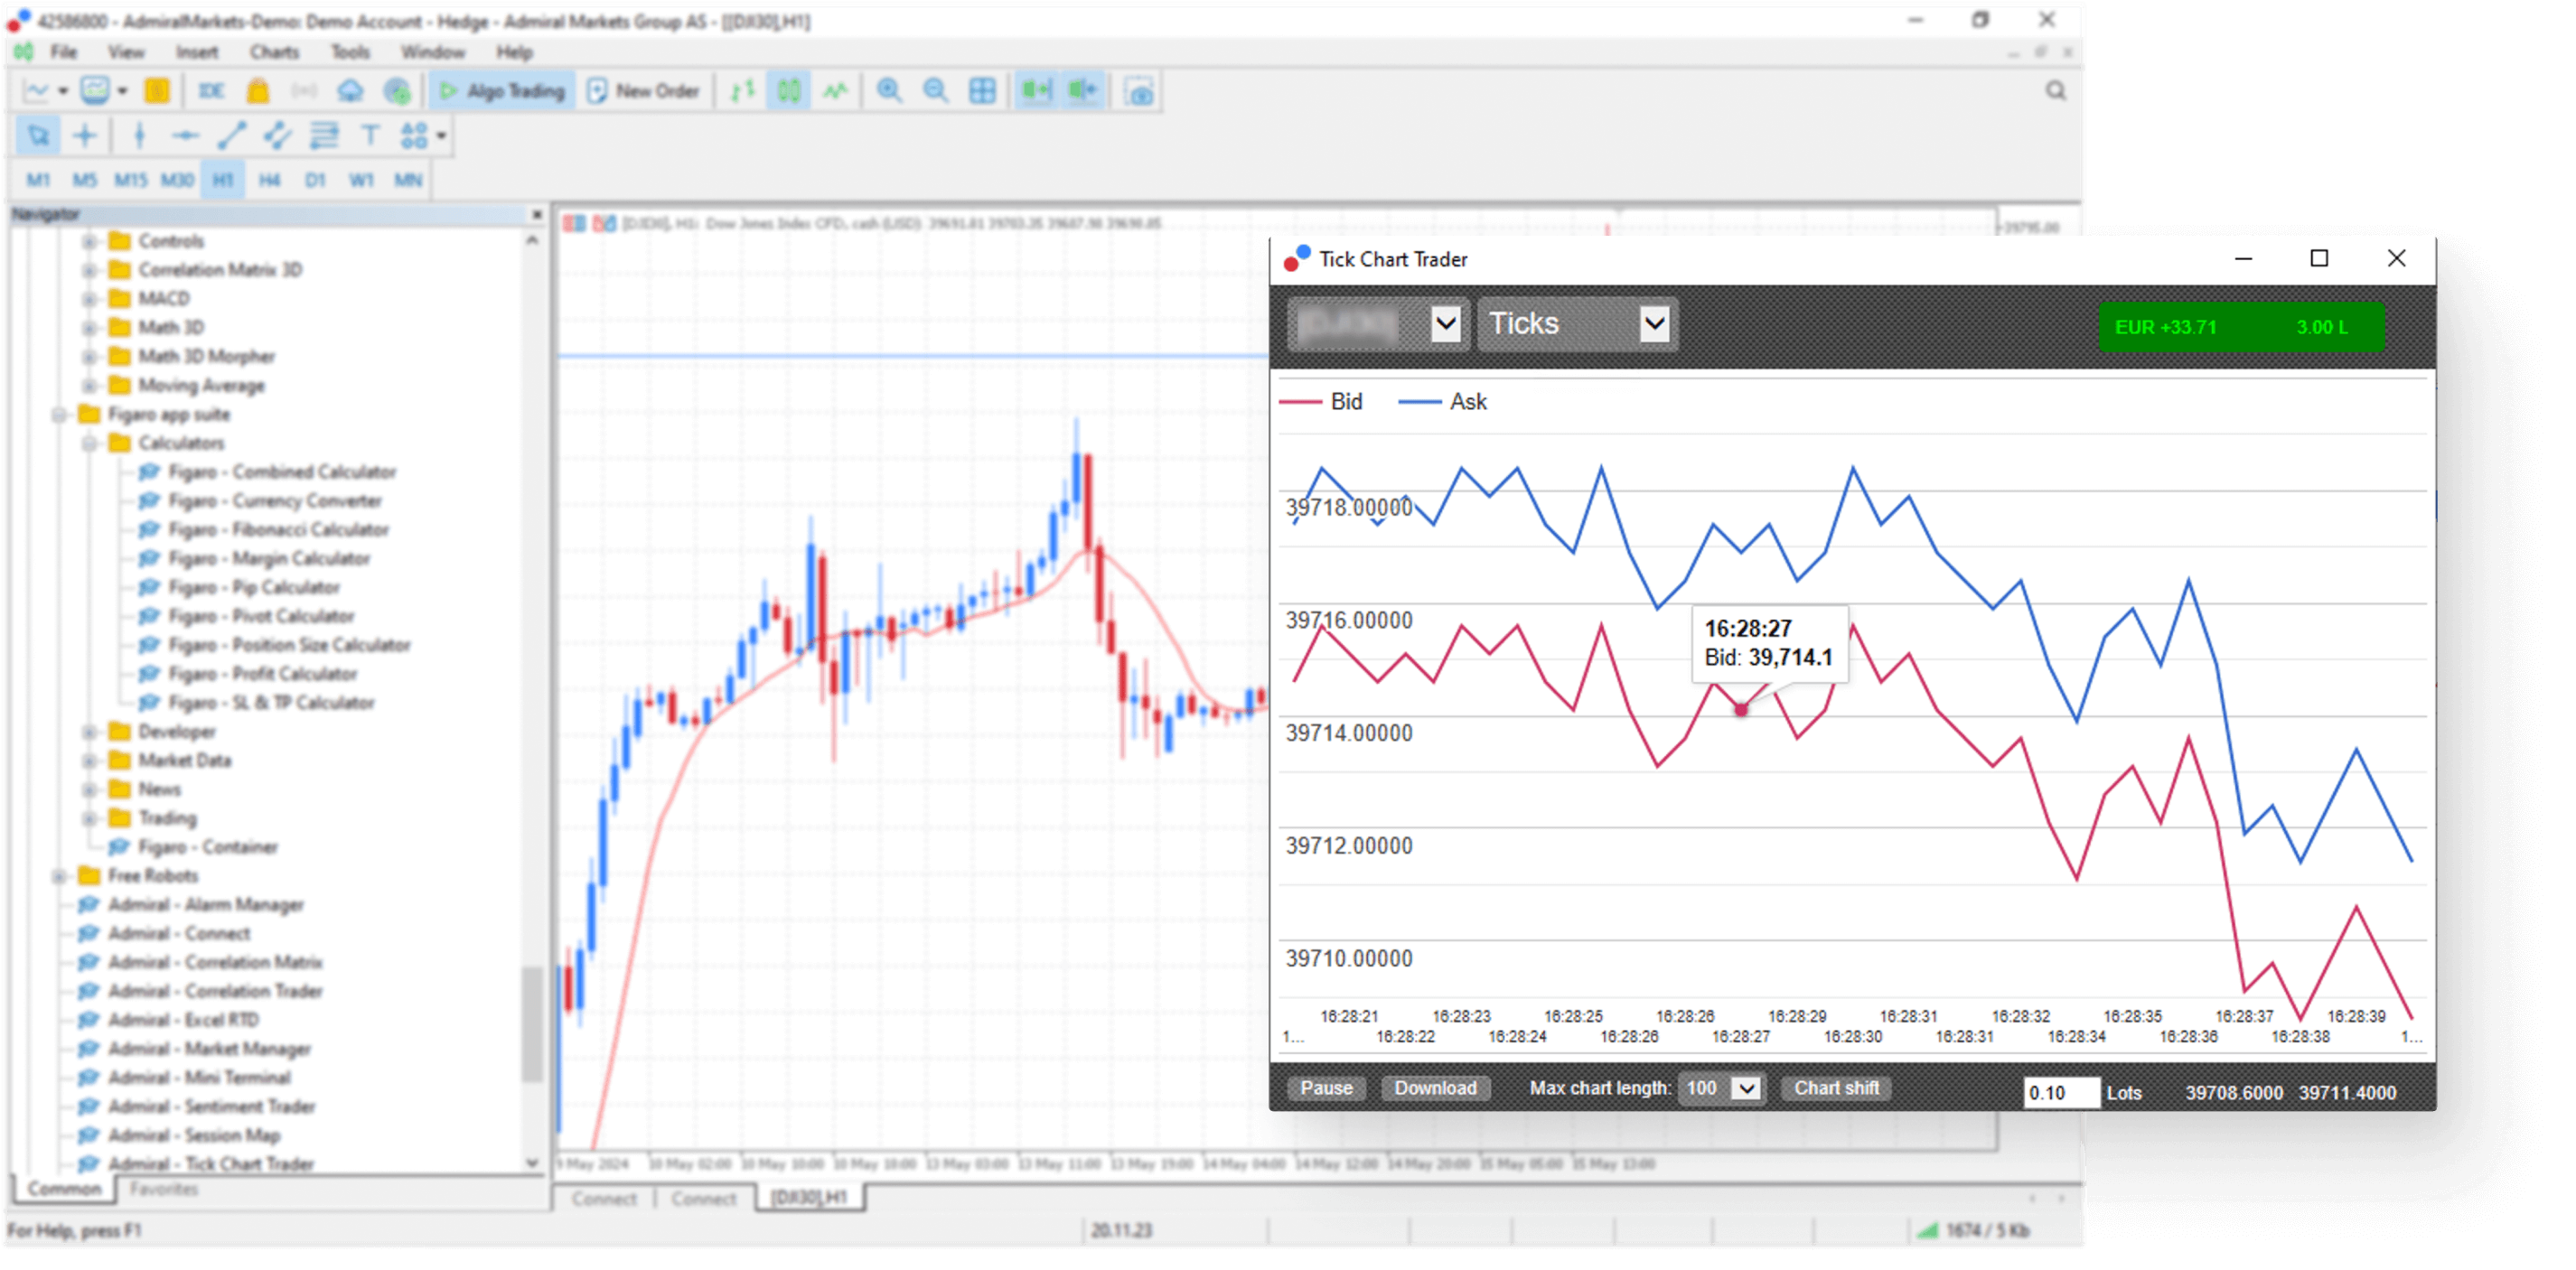2576x1270 pixels.
Task: Click the 0.10 lots input field
Action: click(2061, 1092)
